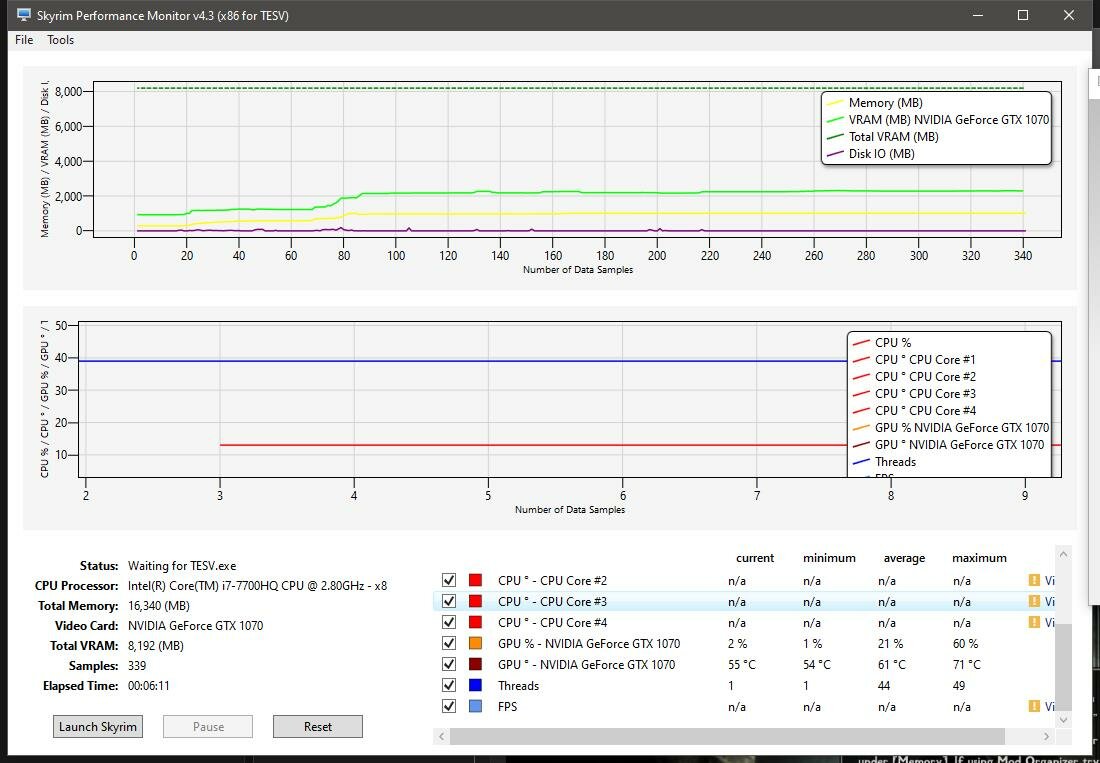The height and width of the screenshot is (763, 1100).
Task: Click red color swatch for CPU Core #2
Action: 476,581
